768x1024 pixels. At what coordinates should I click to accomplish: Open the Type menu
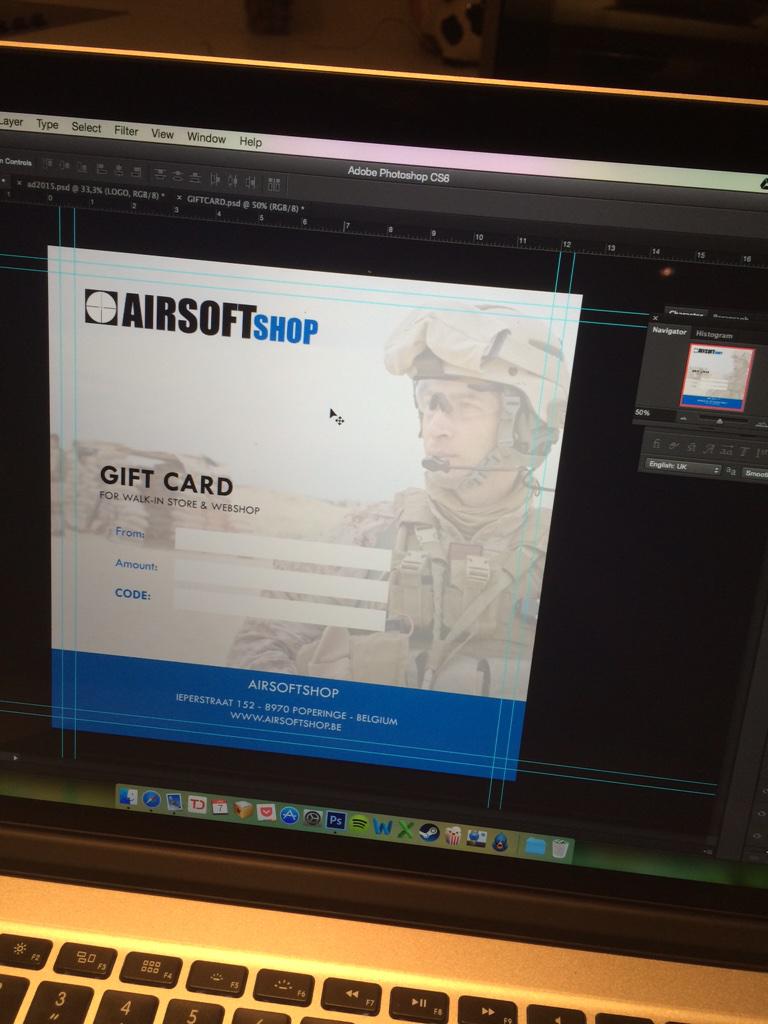(47, 124)
